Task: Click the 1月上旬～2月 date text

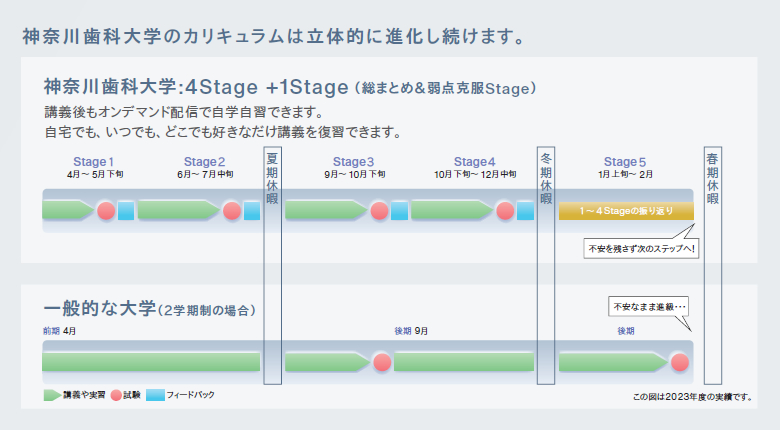Action: point(625,175)
